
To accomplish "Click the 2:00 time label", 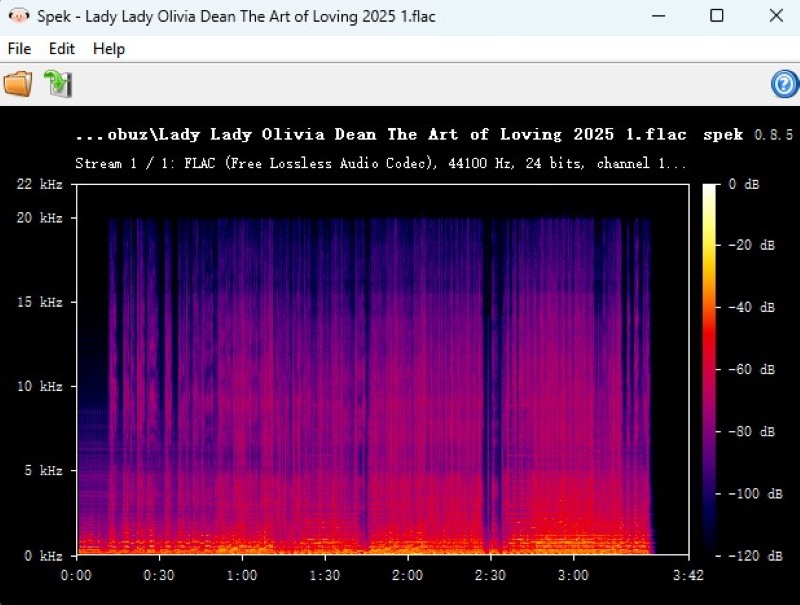I will (x=408, y=575).
